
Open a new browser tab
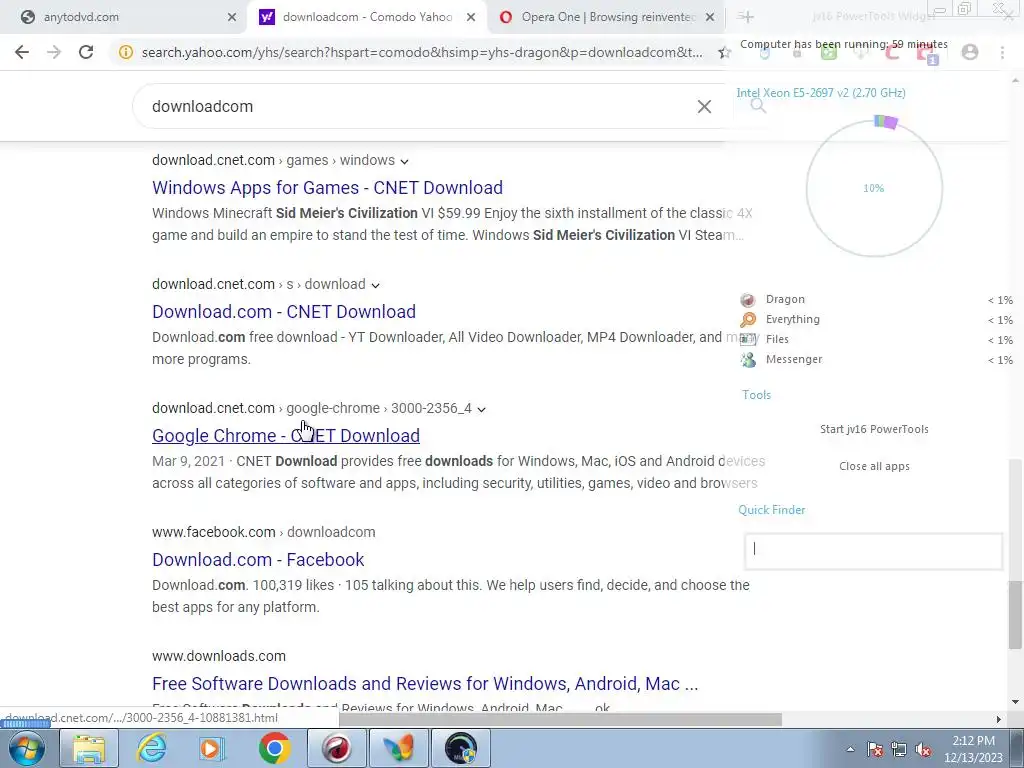(x=747, y=17)
